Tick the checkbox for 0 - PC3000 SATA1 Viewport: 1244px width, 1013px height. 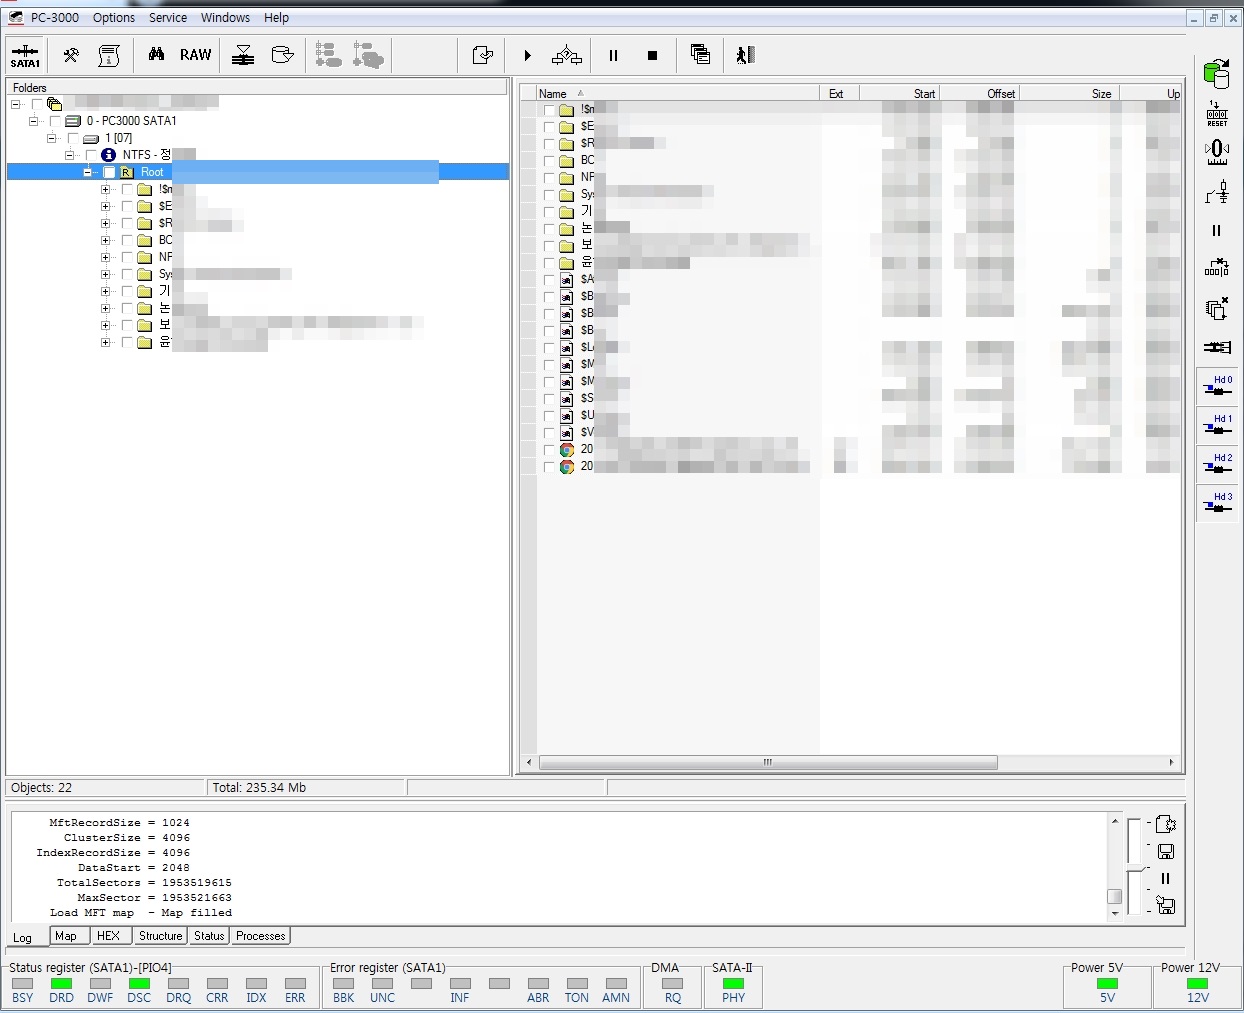coord(55,121)
